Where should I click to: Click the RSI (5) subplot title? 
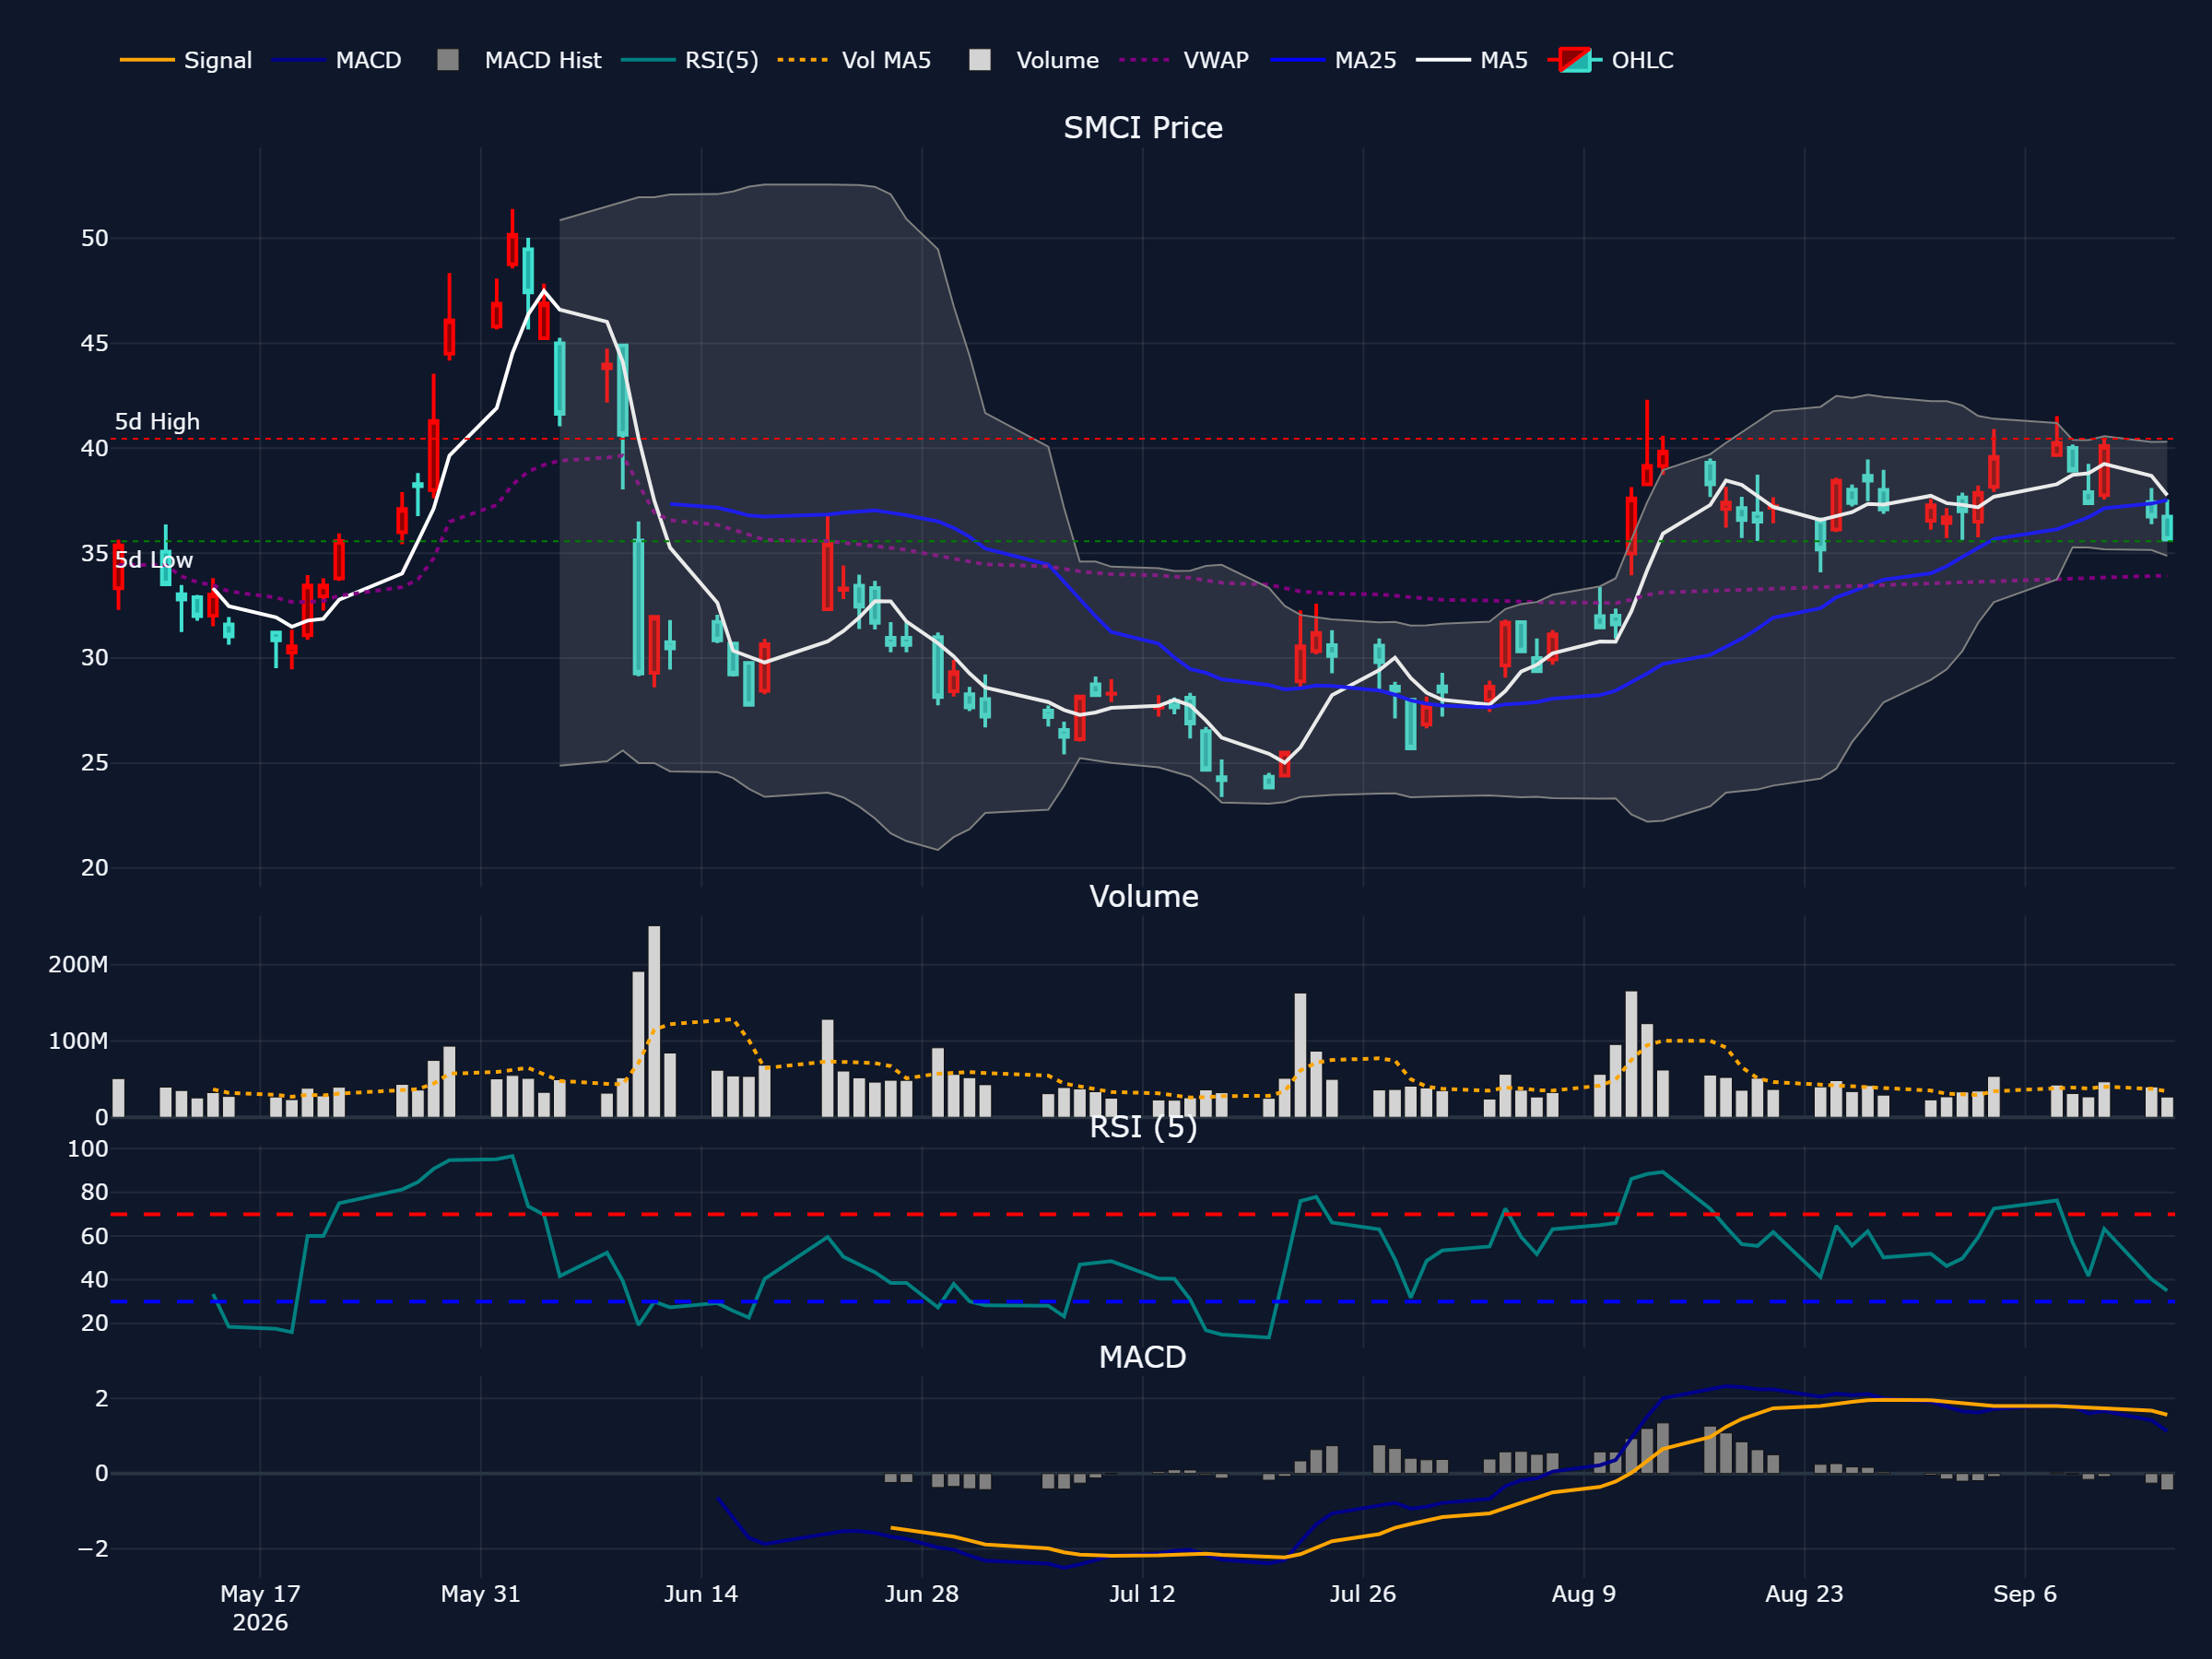pos(1143,1127)
